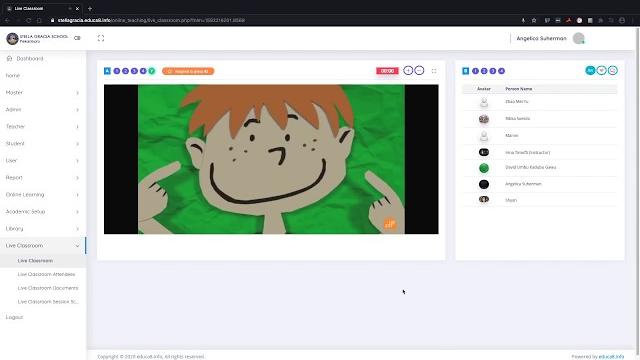Click the orange pill button above the video
640x360 pixels.
click(x=188, y=71)
